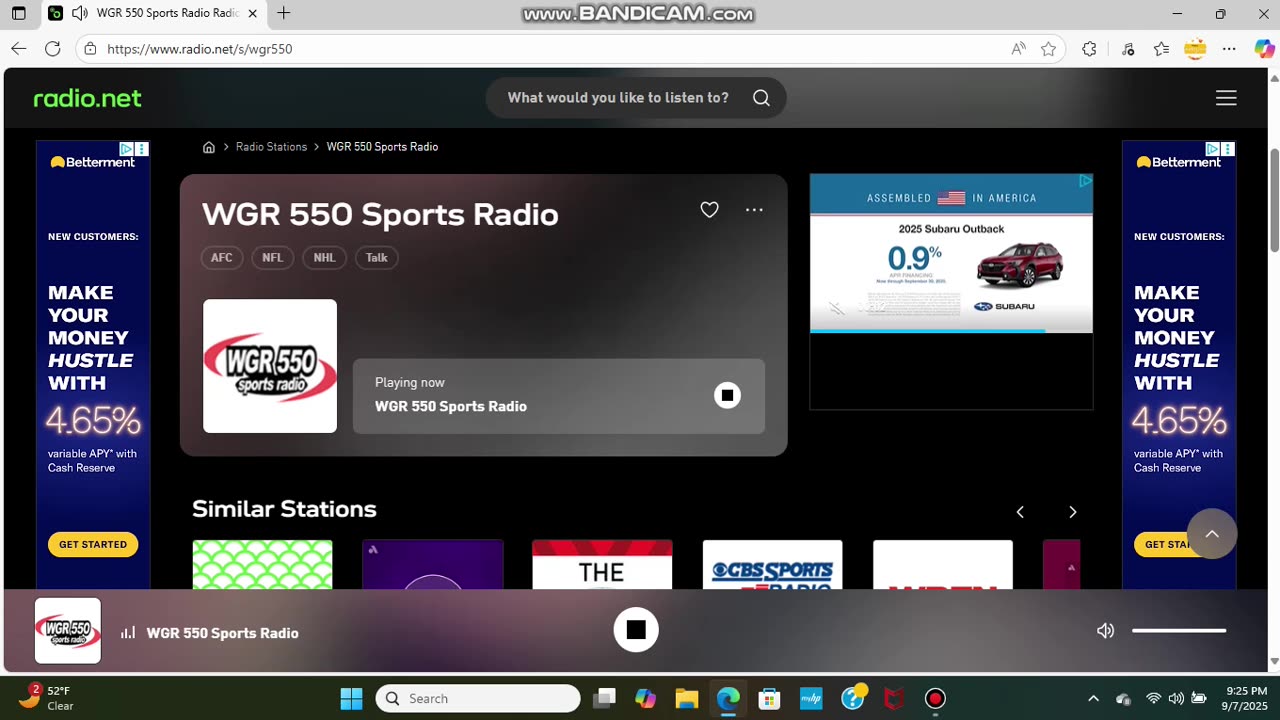Screen dimensions: 1280x720
Task: Show next similar stations
Action: click(x=1072, y=512)
